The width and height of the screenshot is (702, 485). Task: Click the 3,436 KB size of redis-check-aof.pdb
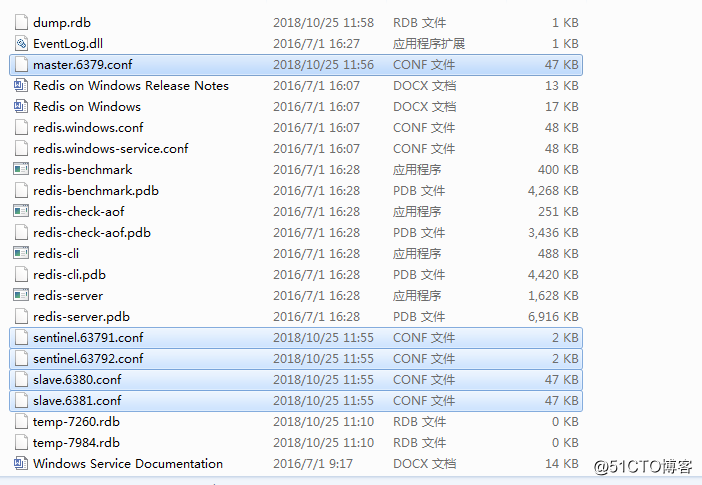[553, 233]
